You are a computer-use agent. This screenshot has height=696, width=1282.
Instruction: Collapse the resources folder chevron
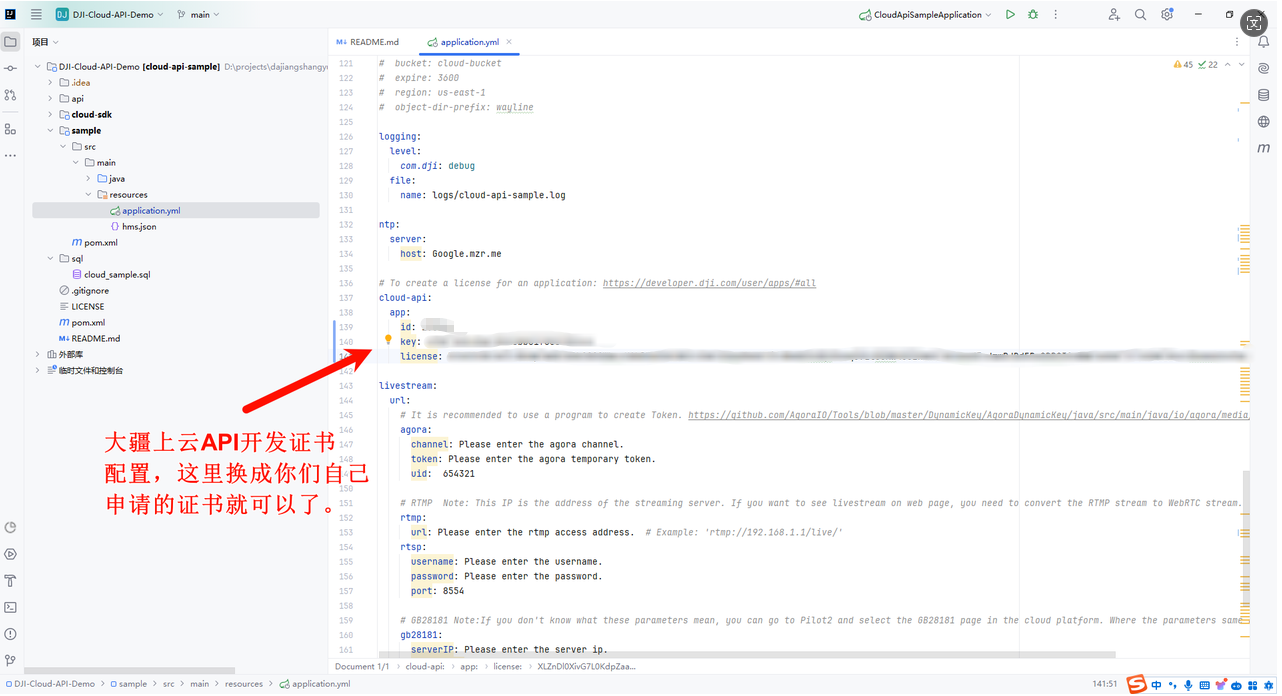coord(88,194)
